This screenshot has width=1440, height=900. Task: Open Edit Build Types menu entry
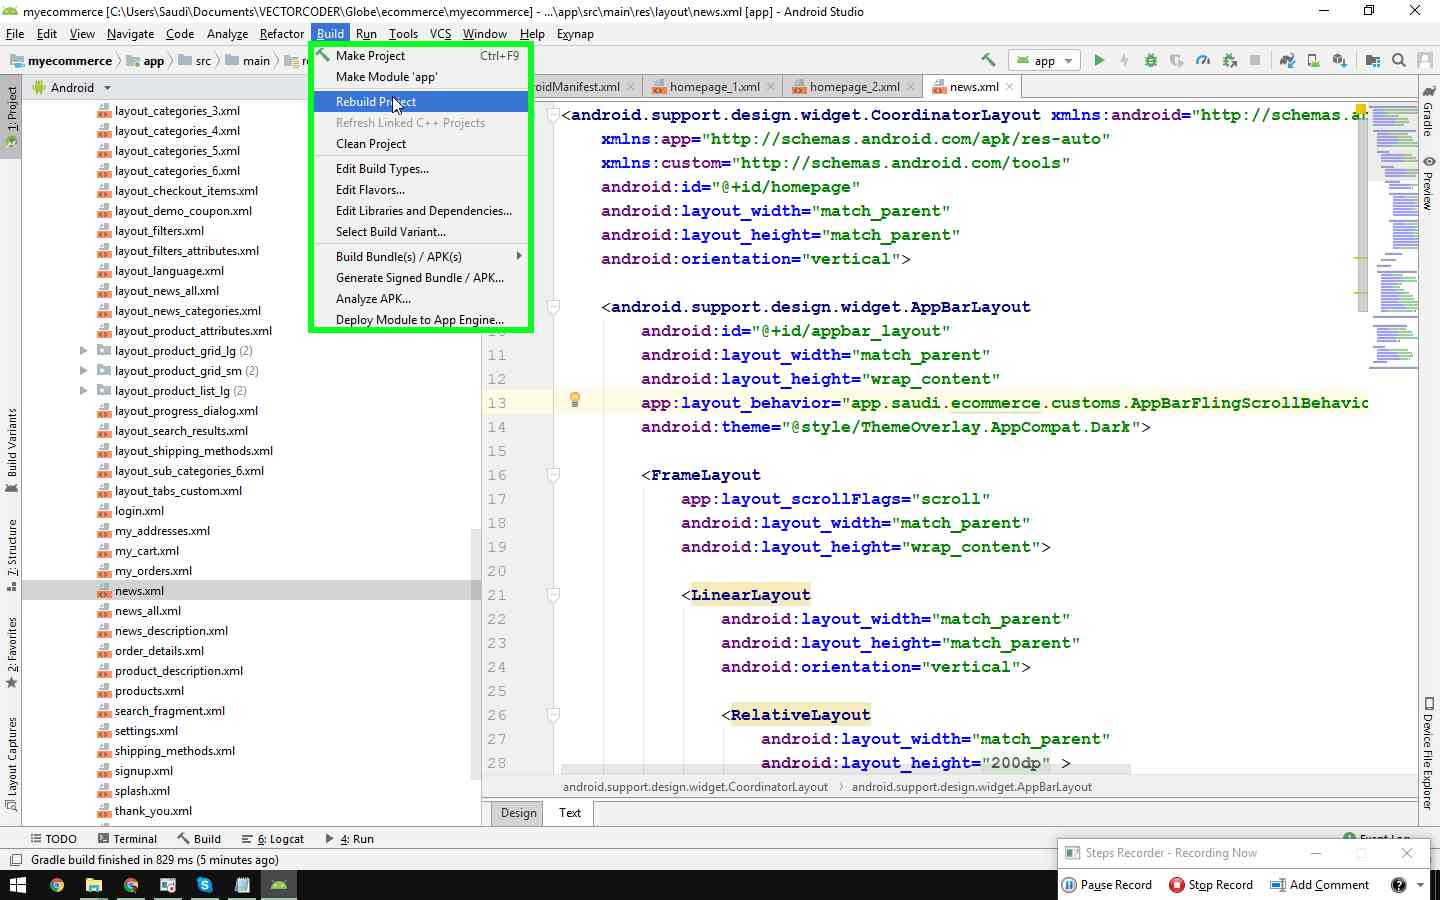(x=420, y=169)
